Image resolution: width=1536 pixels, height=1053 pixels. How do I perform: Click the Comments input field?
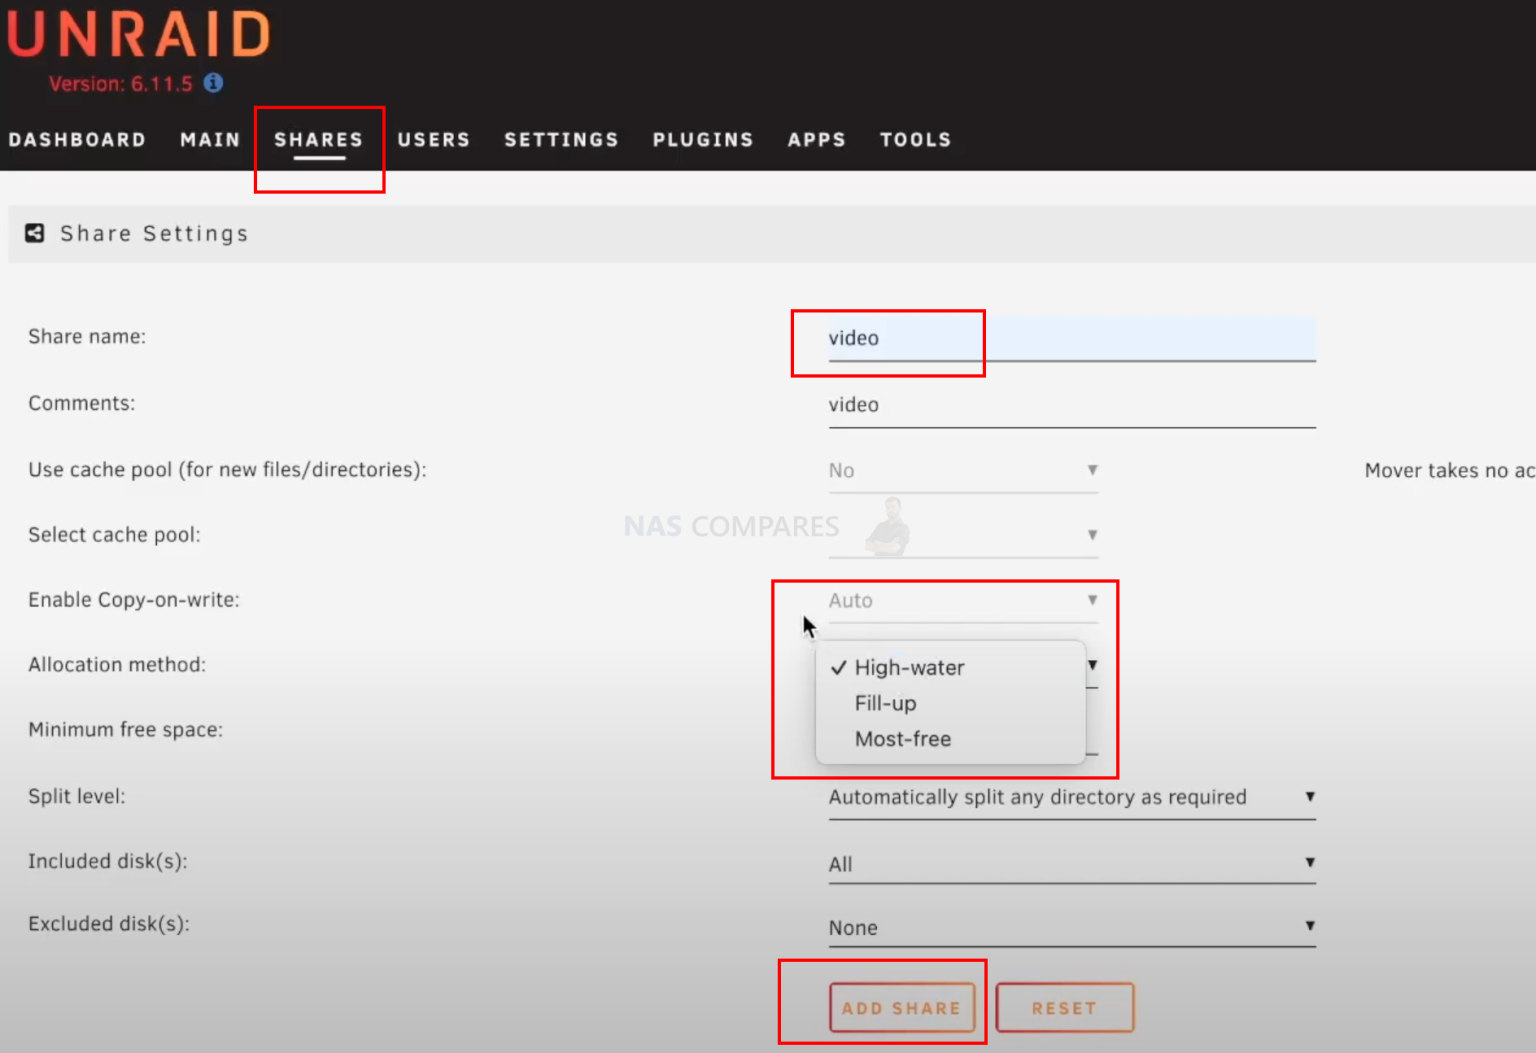click(x=1000, y=404)
